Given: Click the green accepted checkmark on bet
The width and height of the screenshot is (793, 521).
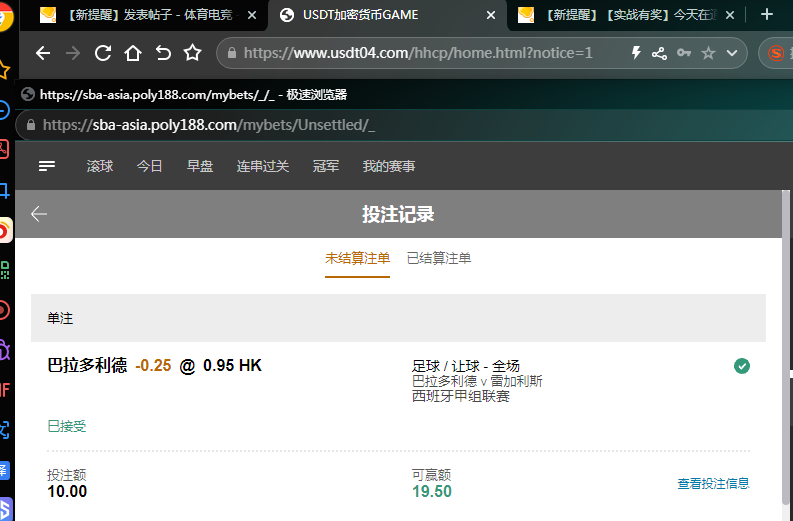Looking at the screenshot, I should coord(741,366).
